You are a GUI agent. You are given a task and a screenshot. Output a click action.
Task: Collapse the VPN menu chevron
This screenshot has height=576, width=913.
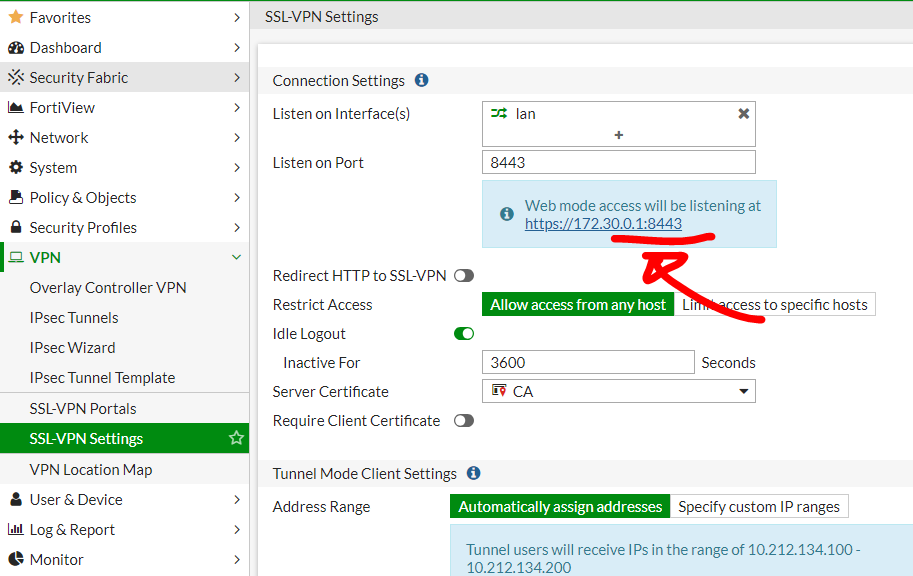point(236,257)
